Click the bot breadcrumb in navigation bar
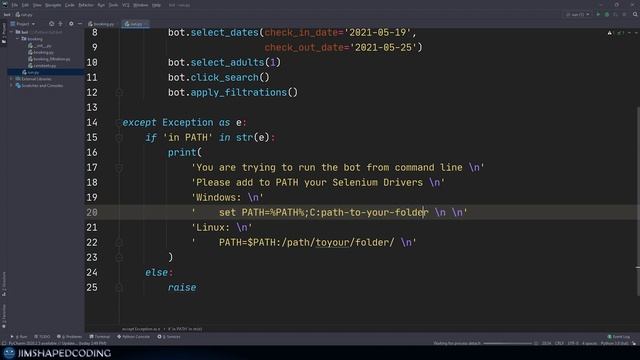Screen dimensions: 640x360 coord(7,14)
